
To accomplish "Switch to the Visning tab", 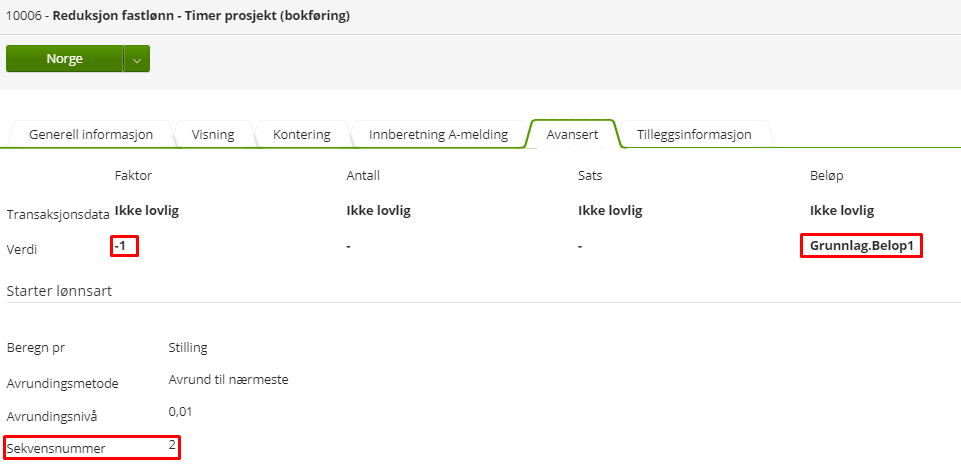I will pos(213,134).
